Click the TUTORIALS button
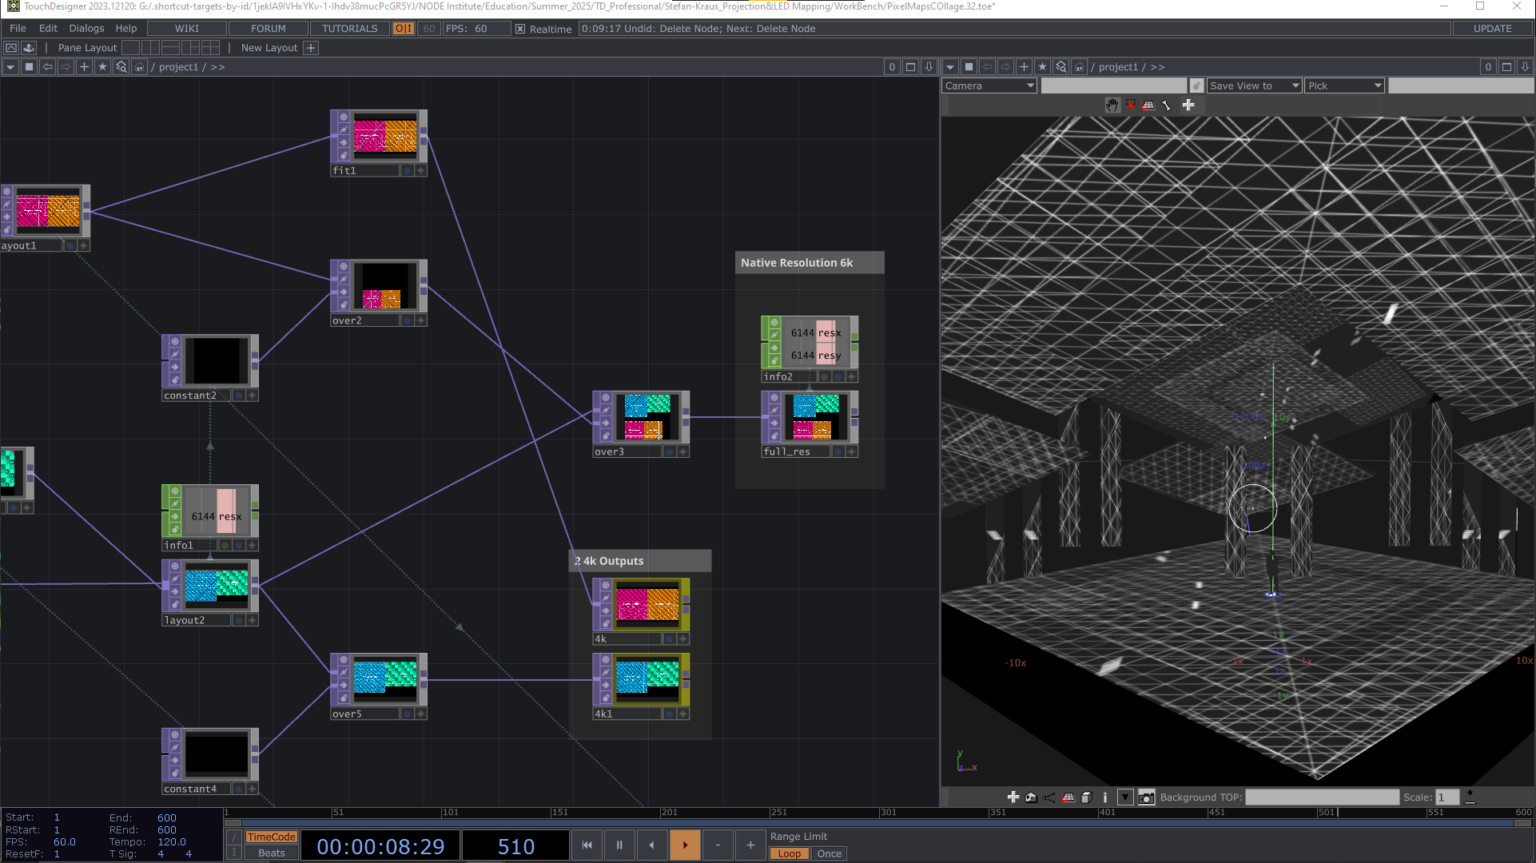This screenshot has height=863, width=1536. (x=349, y=28)
